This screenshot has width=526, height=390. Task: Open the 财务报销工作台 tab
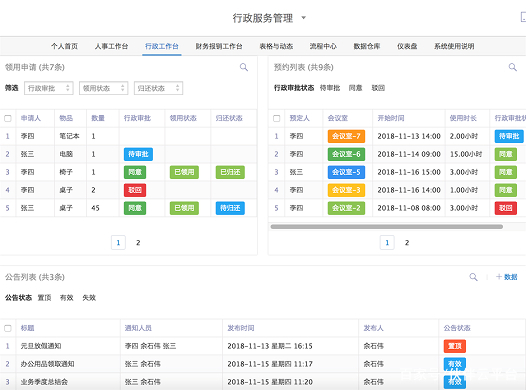point(219,46)
